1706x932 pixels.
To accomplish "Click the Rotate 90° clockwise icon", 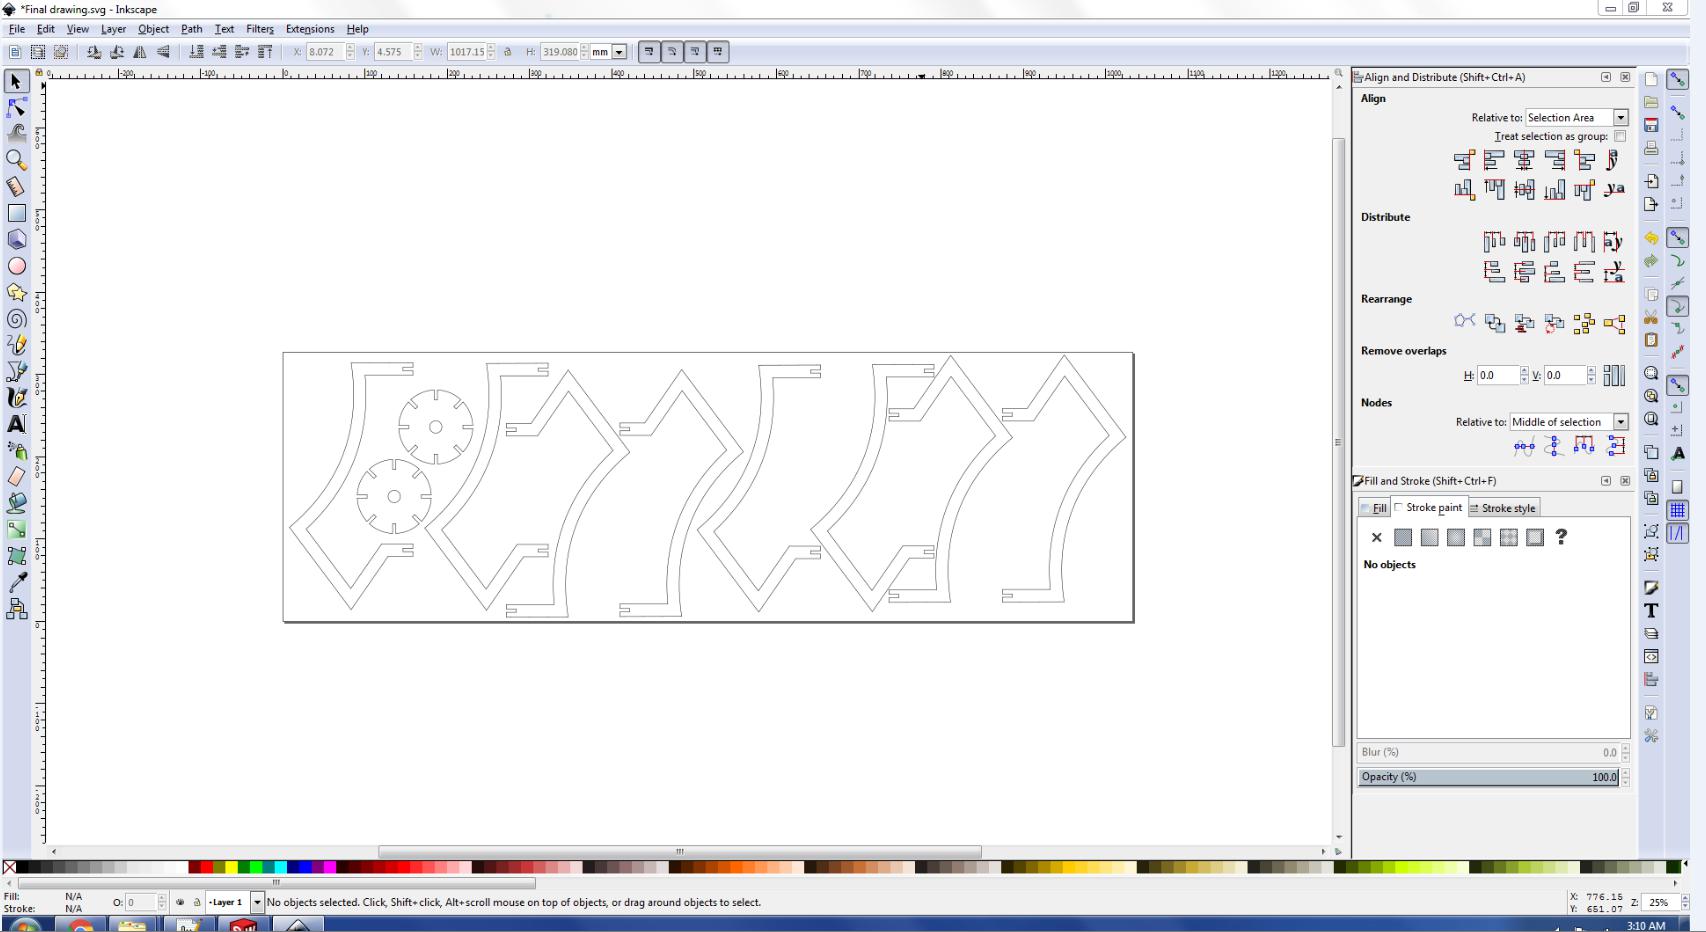I will 117,52.
